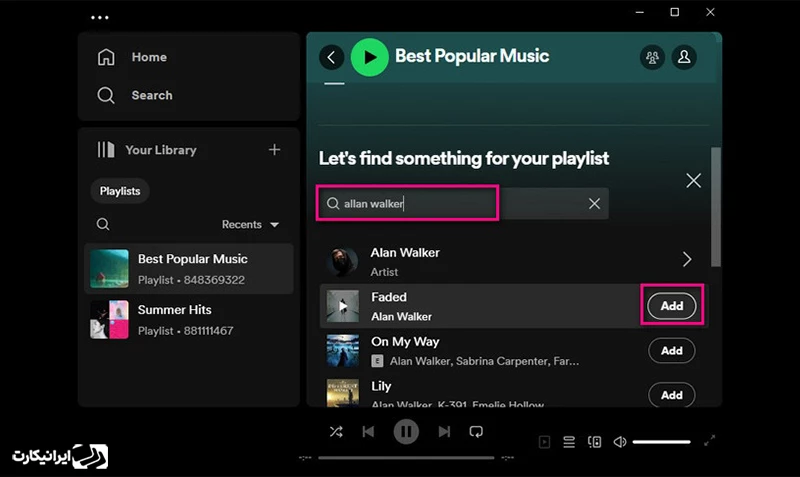The width and height of the screenshot is (800, 477).
Task: Click the Alan Walker artist avatar
Action: point(342,262)
